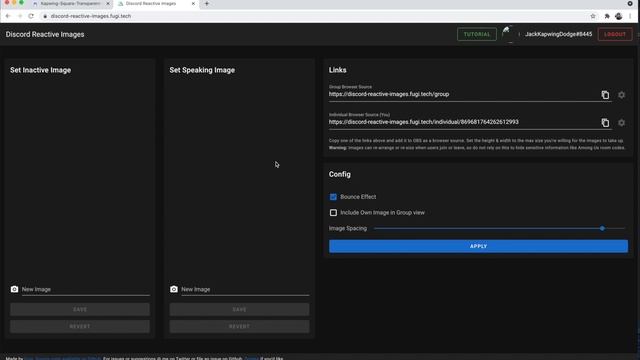Screen dimensions: 640x360
Task: Reload the page with refresh icon
Action: [31, 16]
